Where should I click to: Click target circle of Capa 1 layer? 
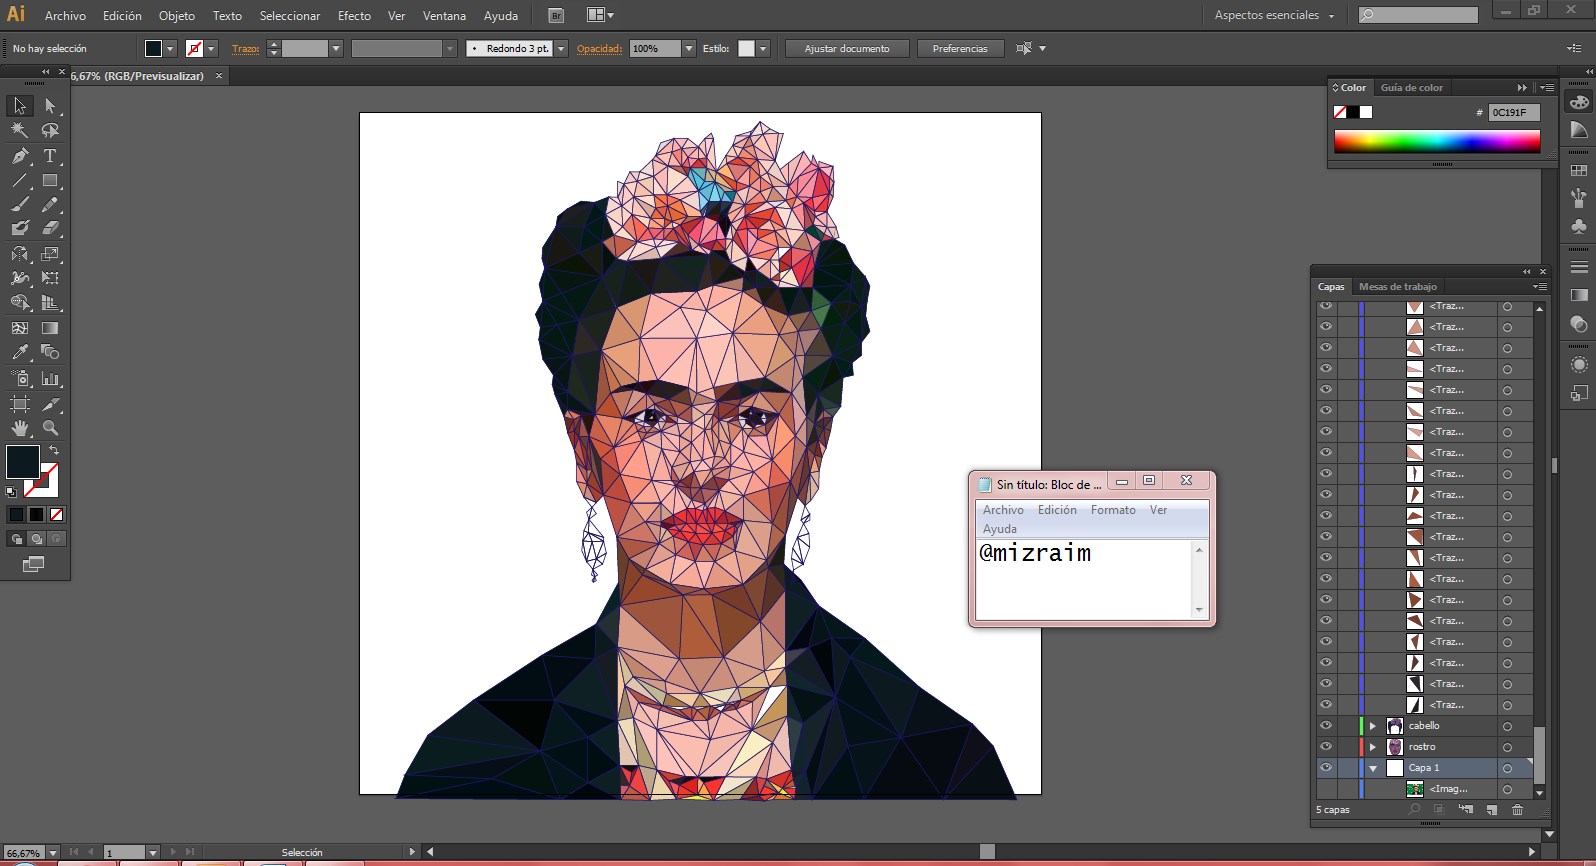point(1507,769)
